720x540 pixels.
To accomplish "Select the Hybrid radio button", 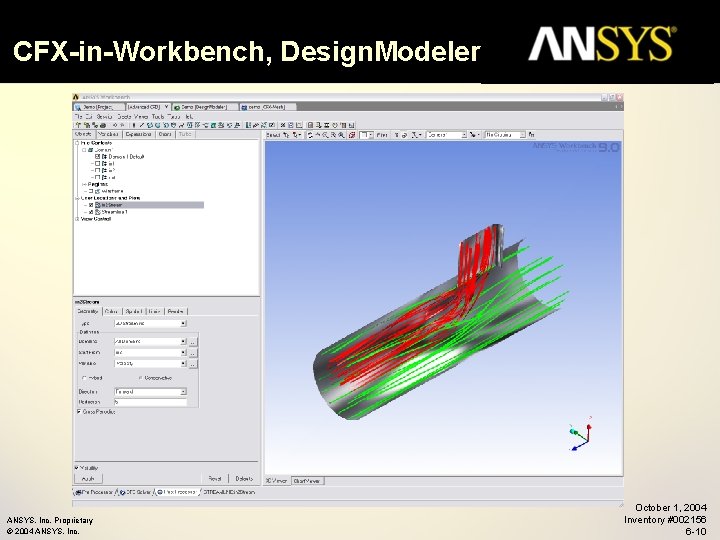I will [84, 378].
